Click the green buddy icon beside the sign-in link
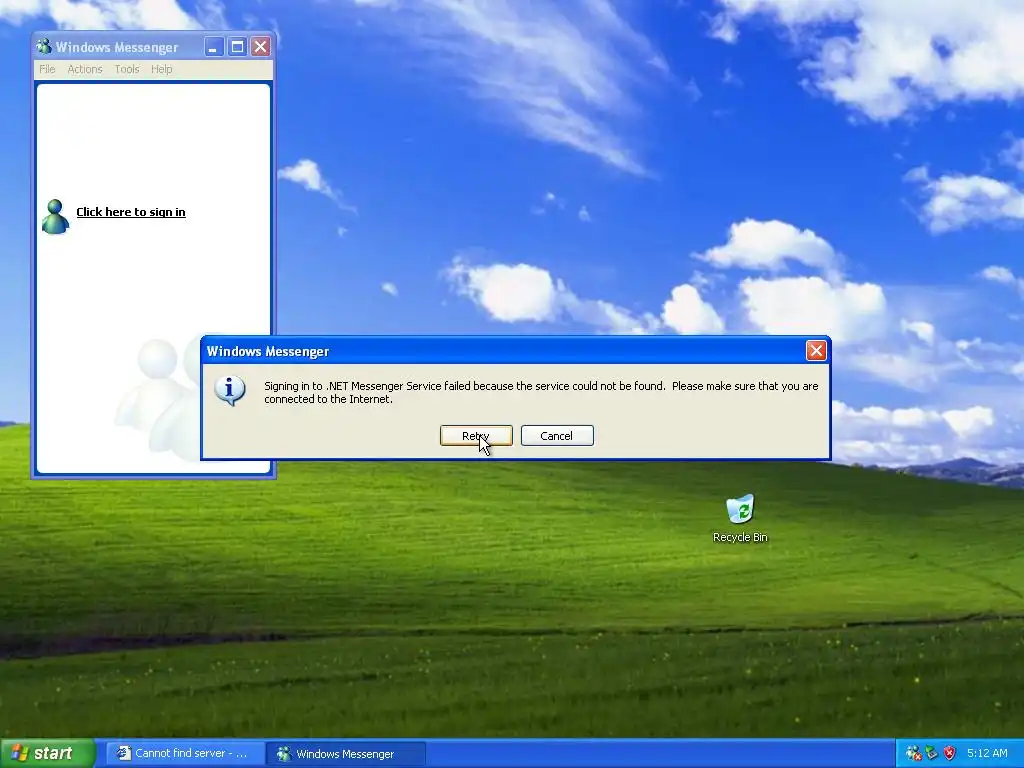1024x768 pixels. [55, 217]
